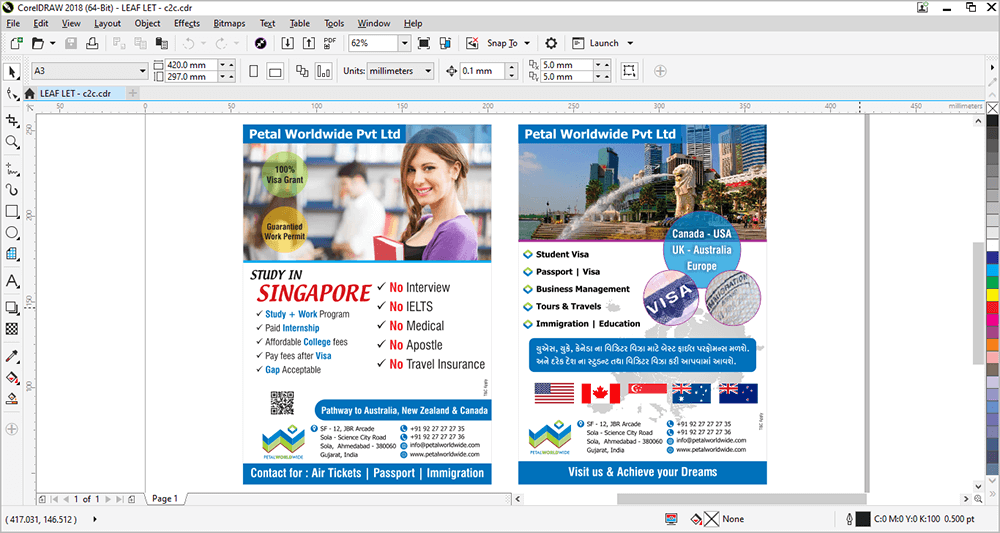Open toolbox quick customize plus button
The image size is (1000, 533).
coord(12,429)
